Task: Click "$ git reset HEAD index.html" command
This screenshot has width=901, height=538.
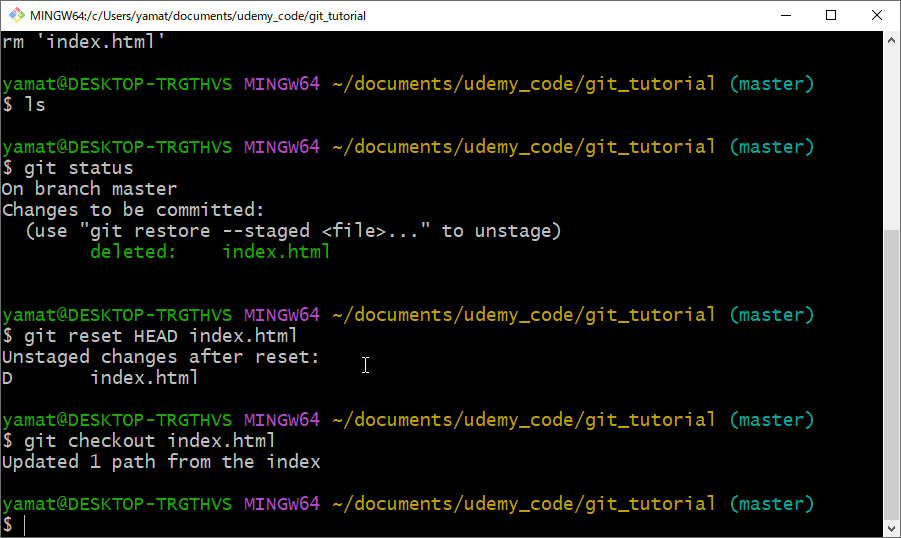Action: point(150,336)
